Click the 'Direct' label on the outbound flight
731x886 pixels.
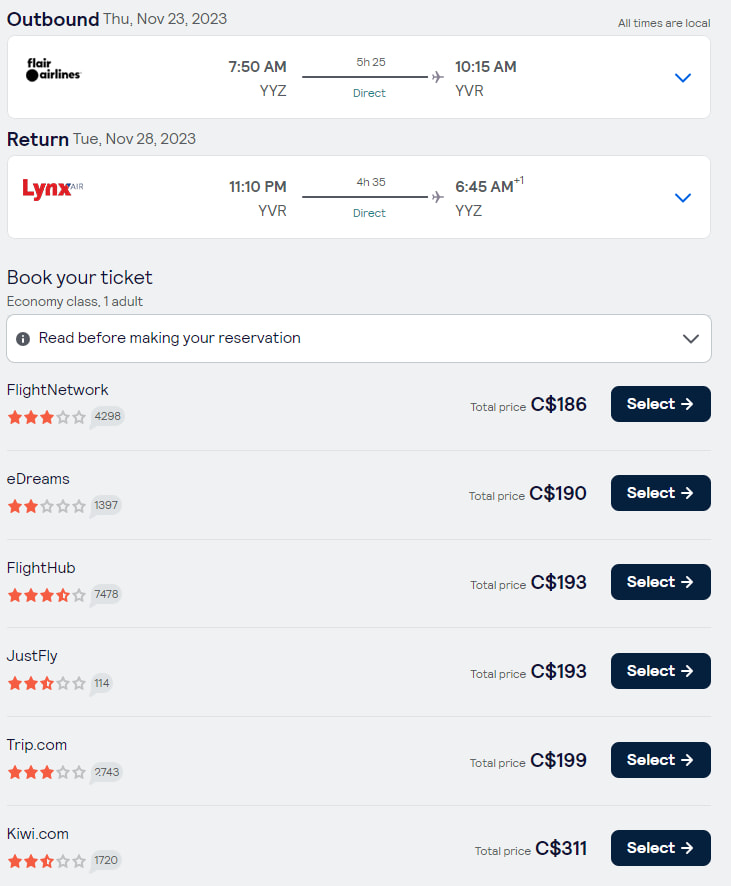(369, 92)
